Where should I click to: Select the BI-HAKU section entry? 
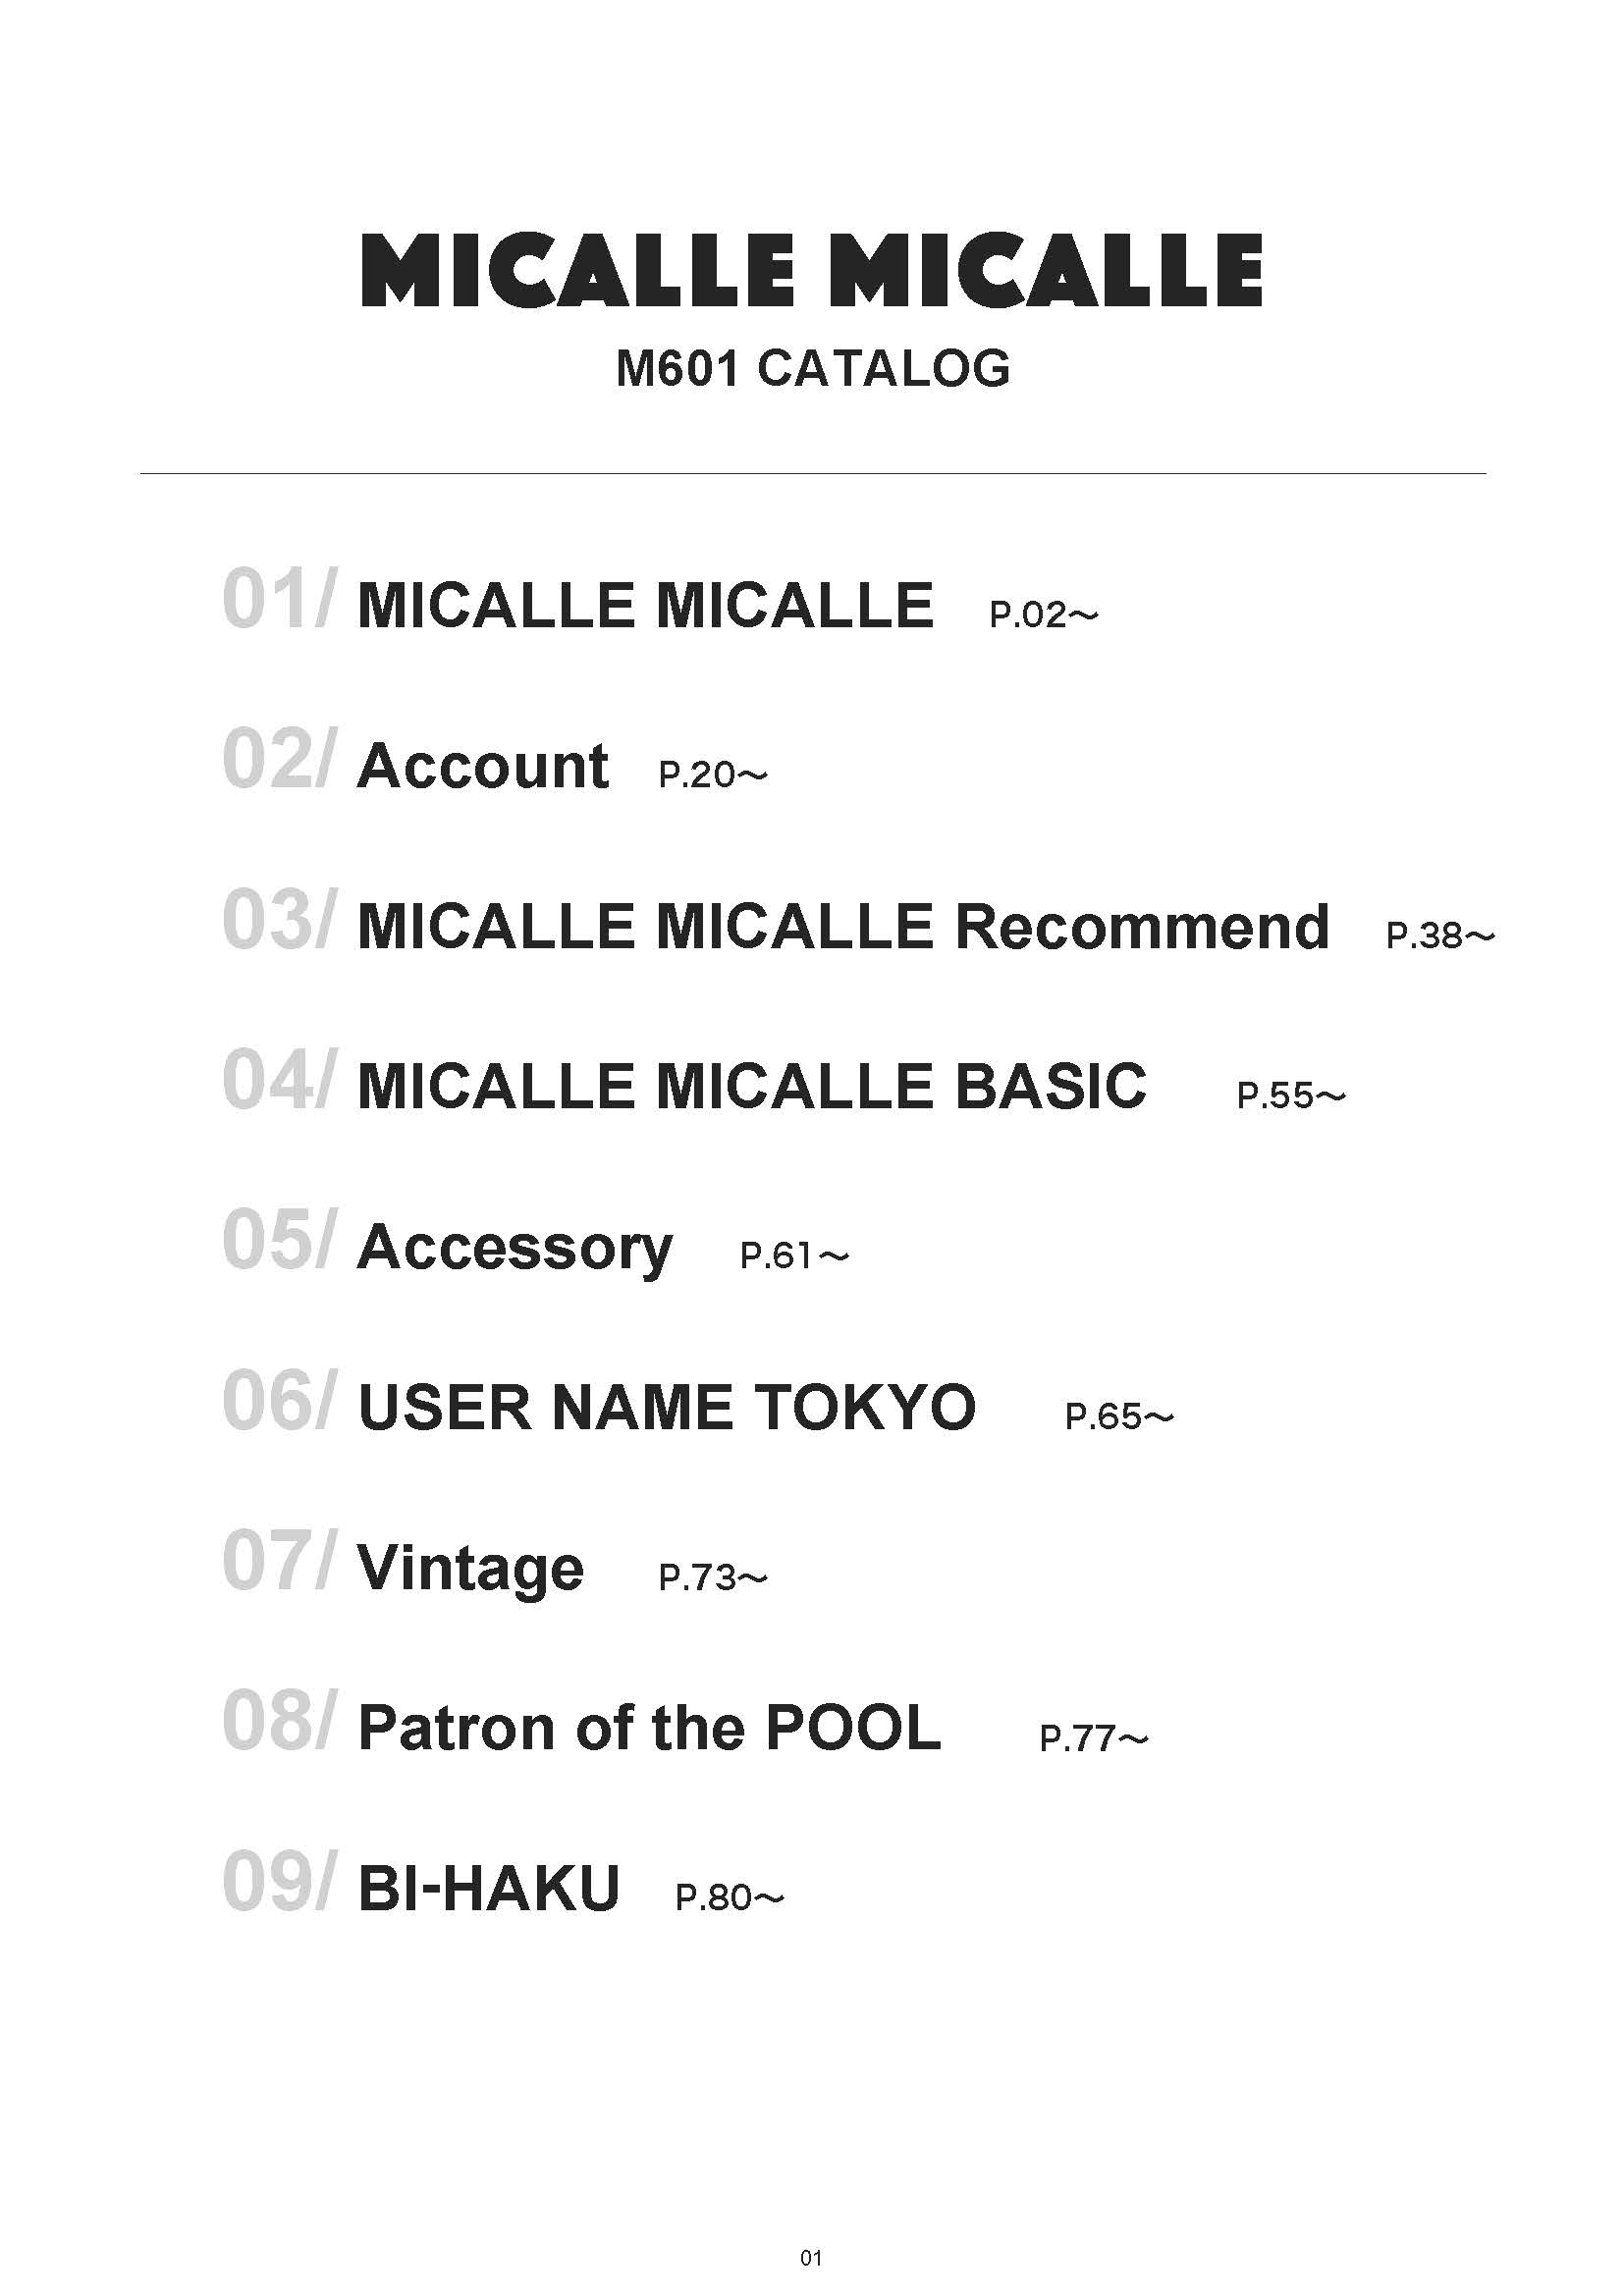point(489,1889)
